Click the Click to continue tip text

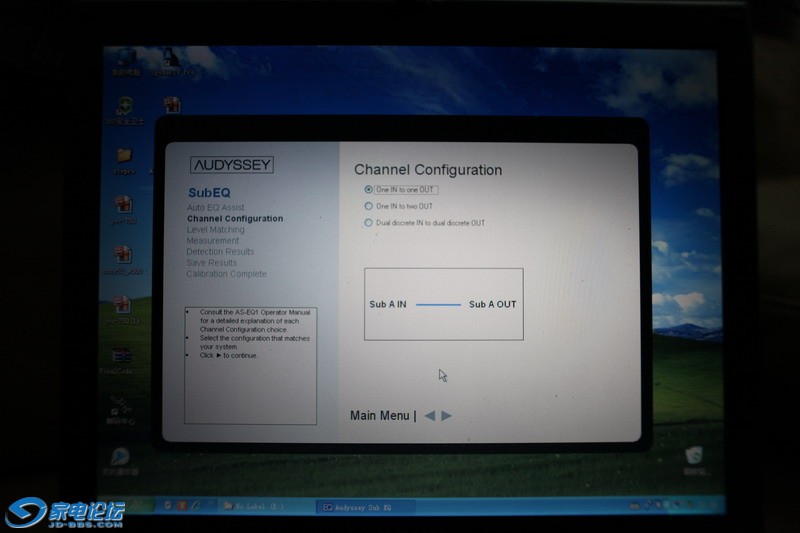click(228, 356)
